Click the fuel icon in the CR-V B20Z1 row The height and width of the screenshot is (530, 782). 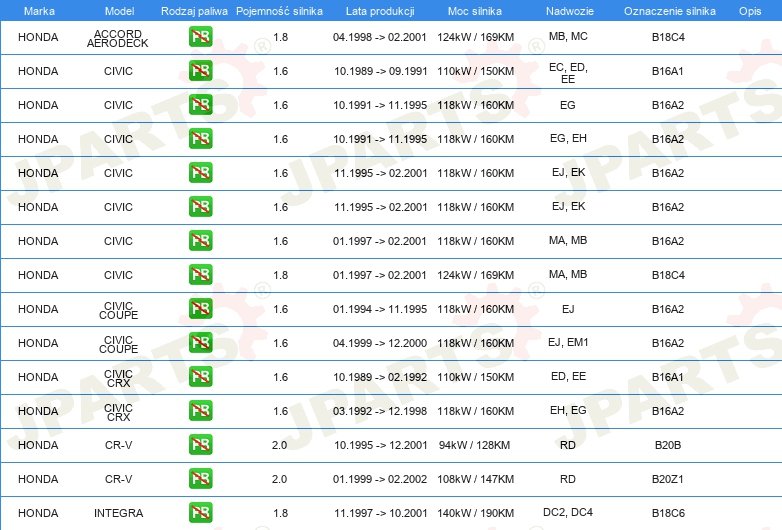[x=200, y=479]
